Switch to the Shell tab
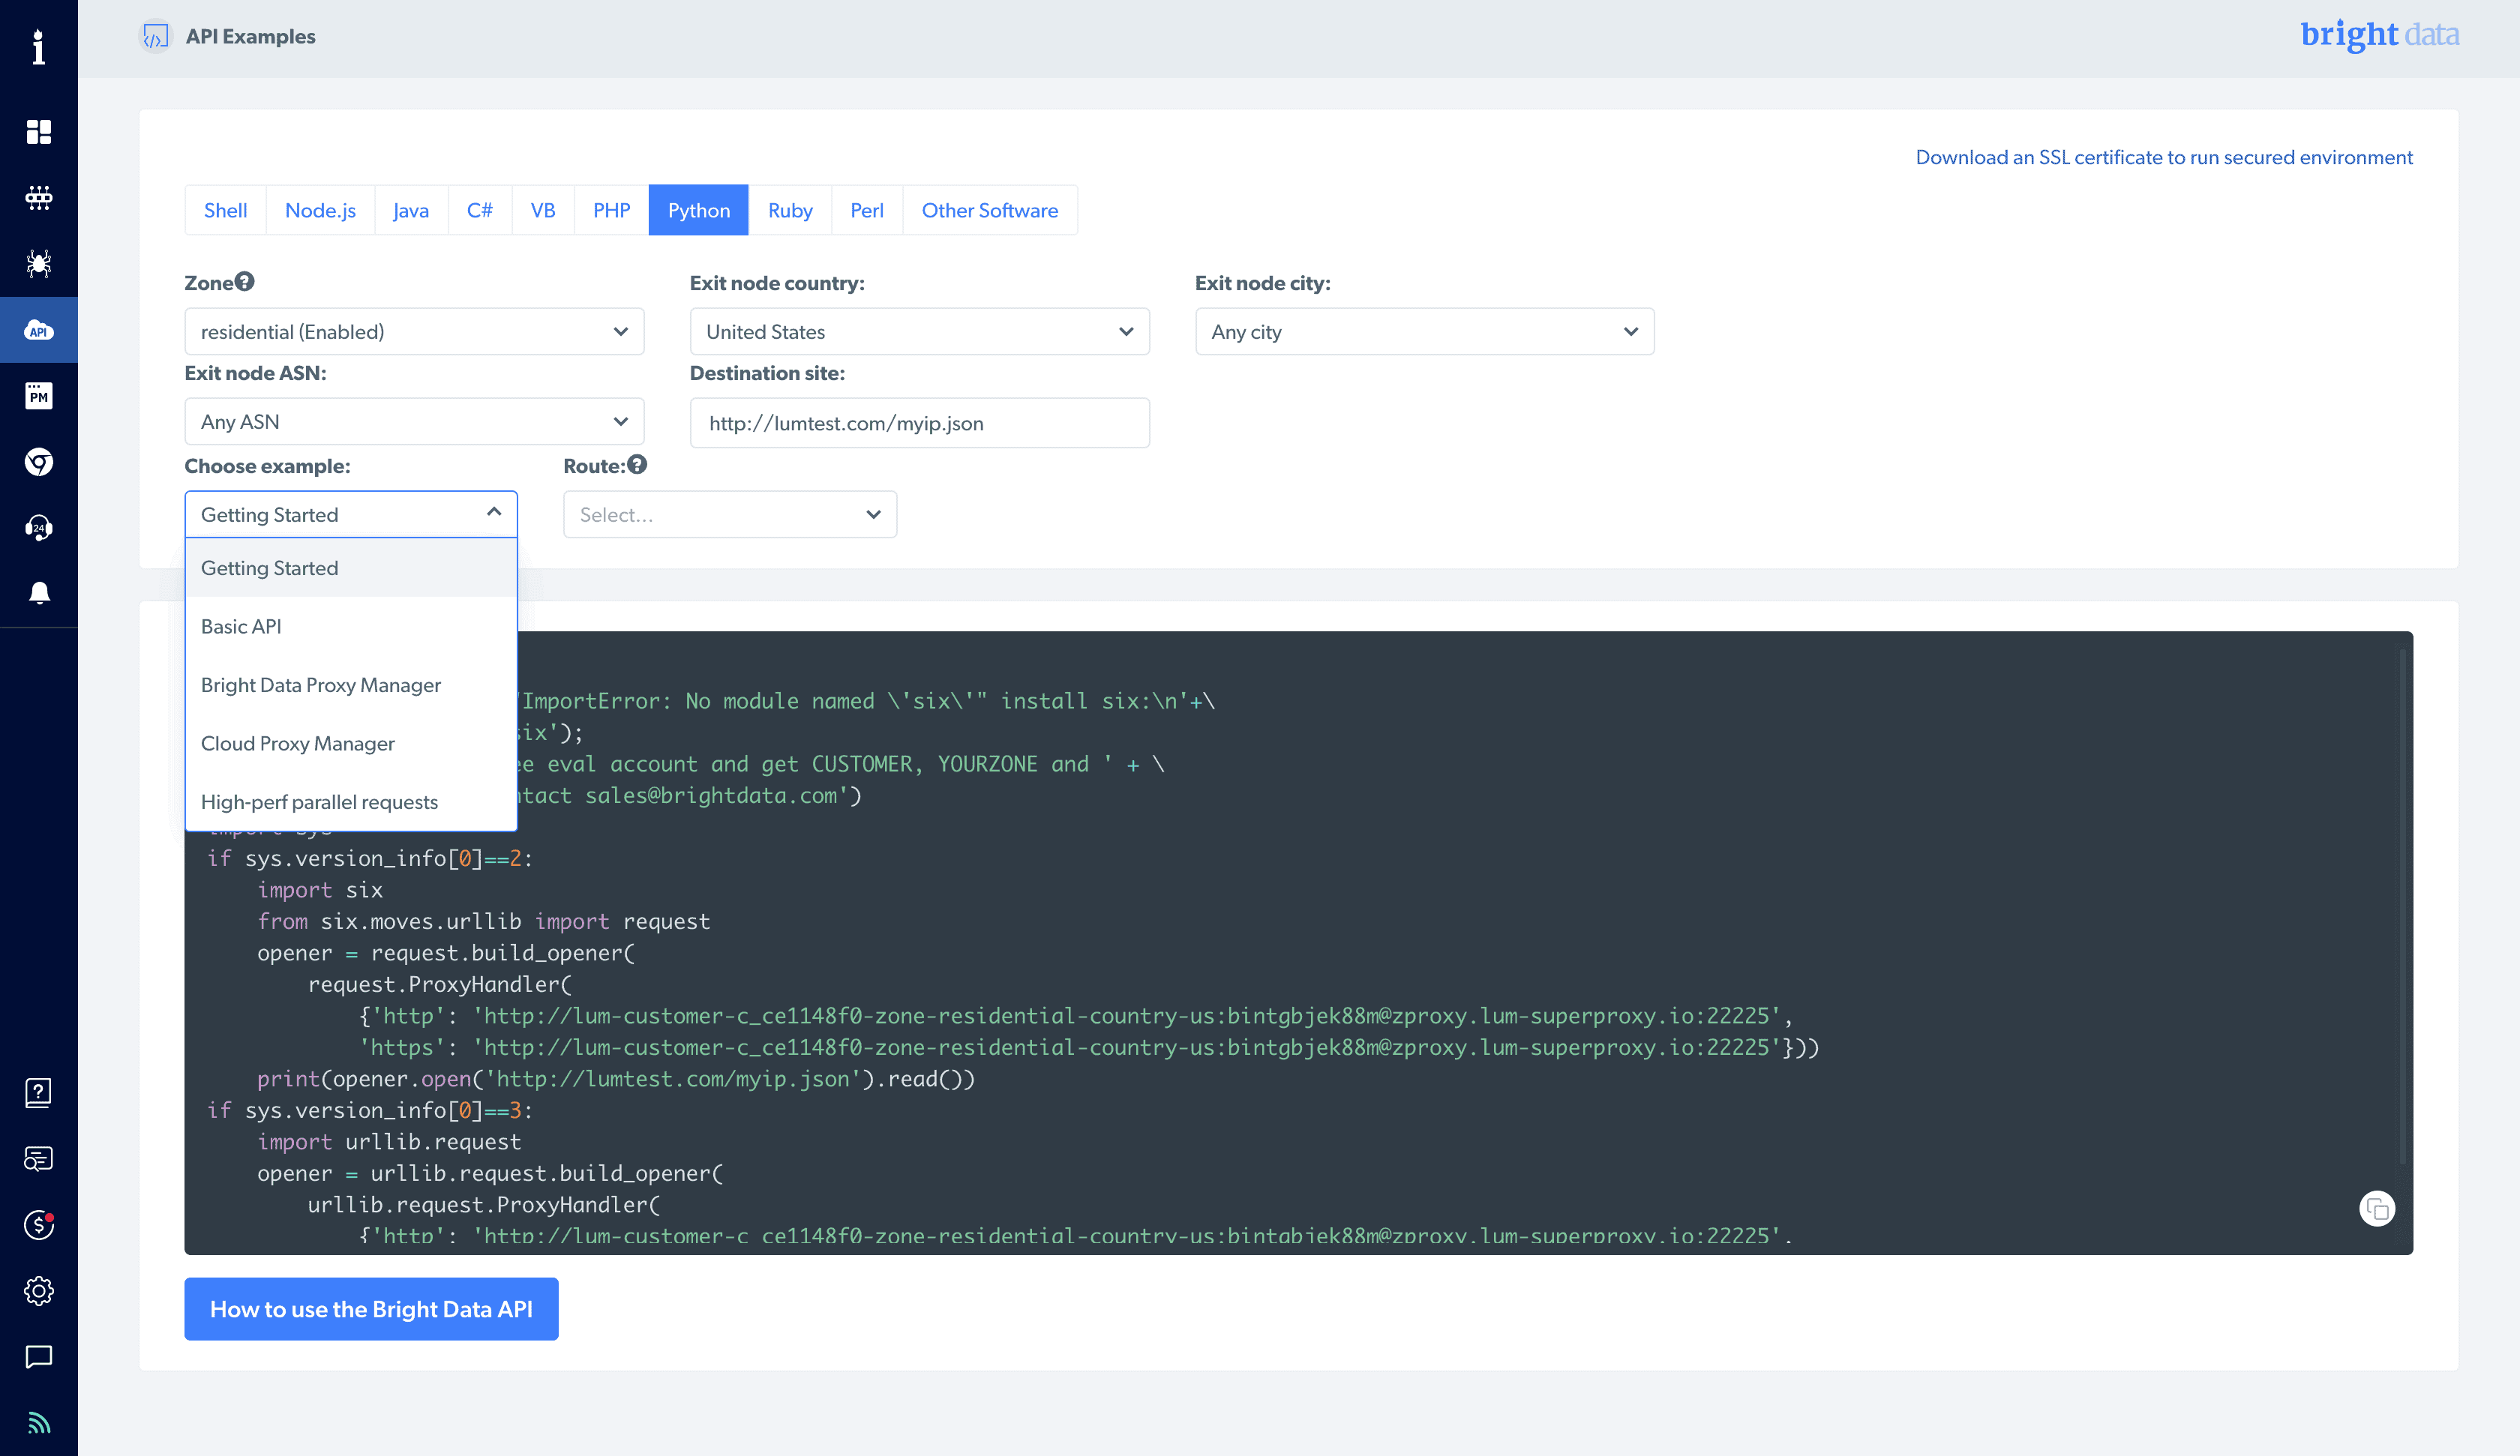This screenshot has width=2520, height=1456. click(225, 210)
